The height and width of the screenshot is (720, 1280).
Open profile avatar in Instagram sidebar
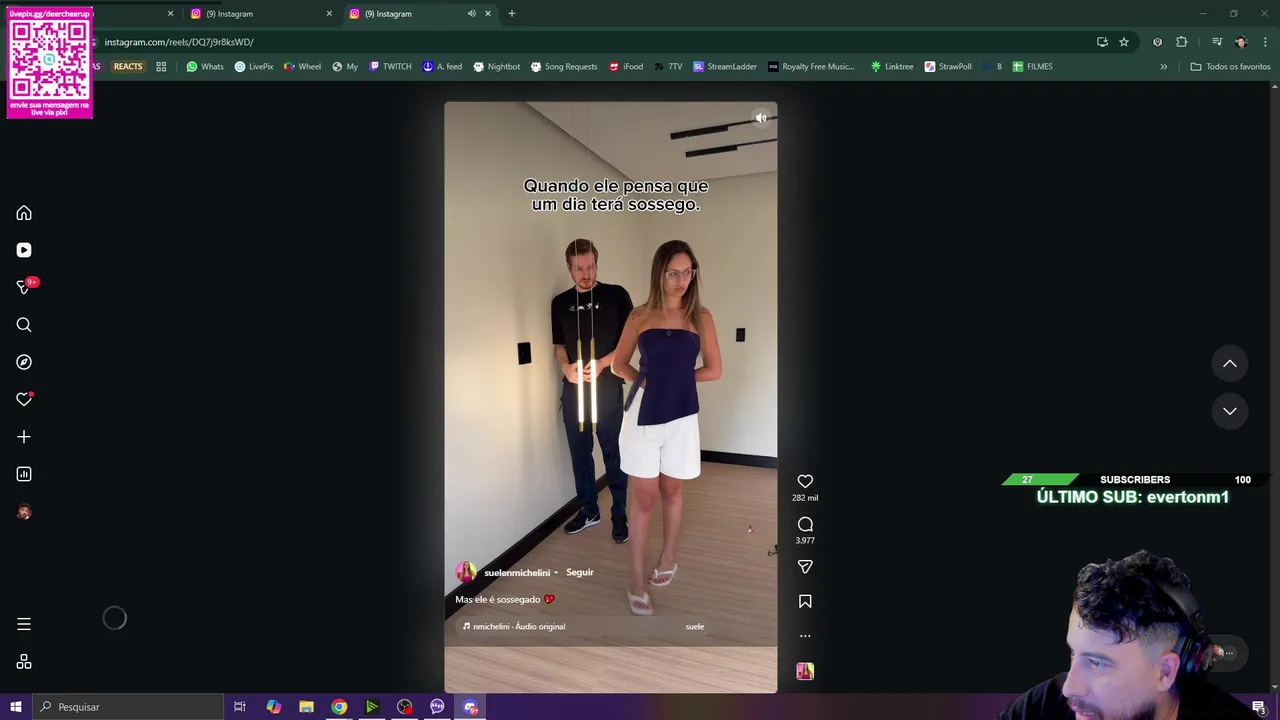(24, 512)
